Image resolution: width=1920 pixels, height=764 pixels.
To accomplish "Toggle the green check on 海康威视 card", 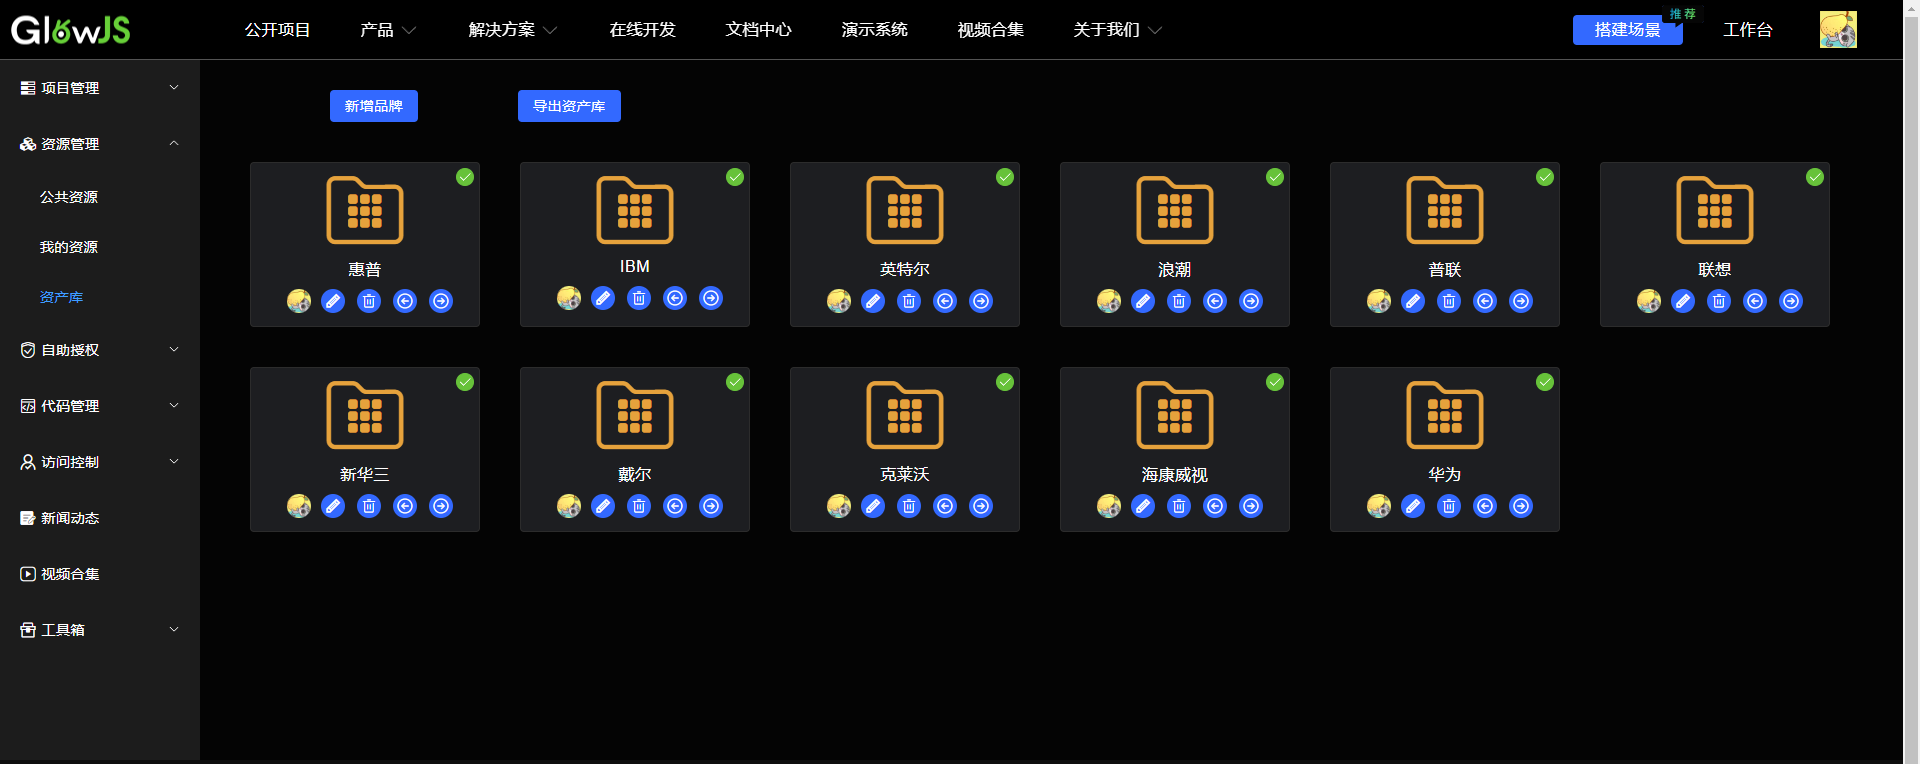I will 1275,382.
